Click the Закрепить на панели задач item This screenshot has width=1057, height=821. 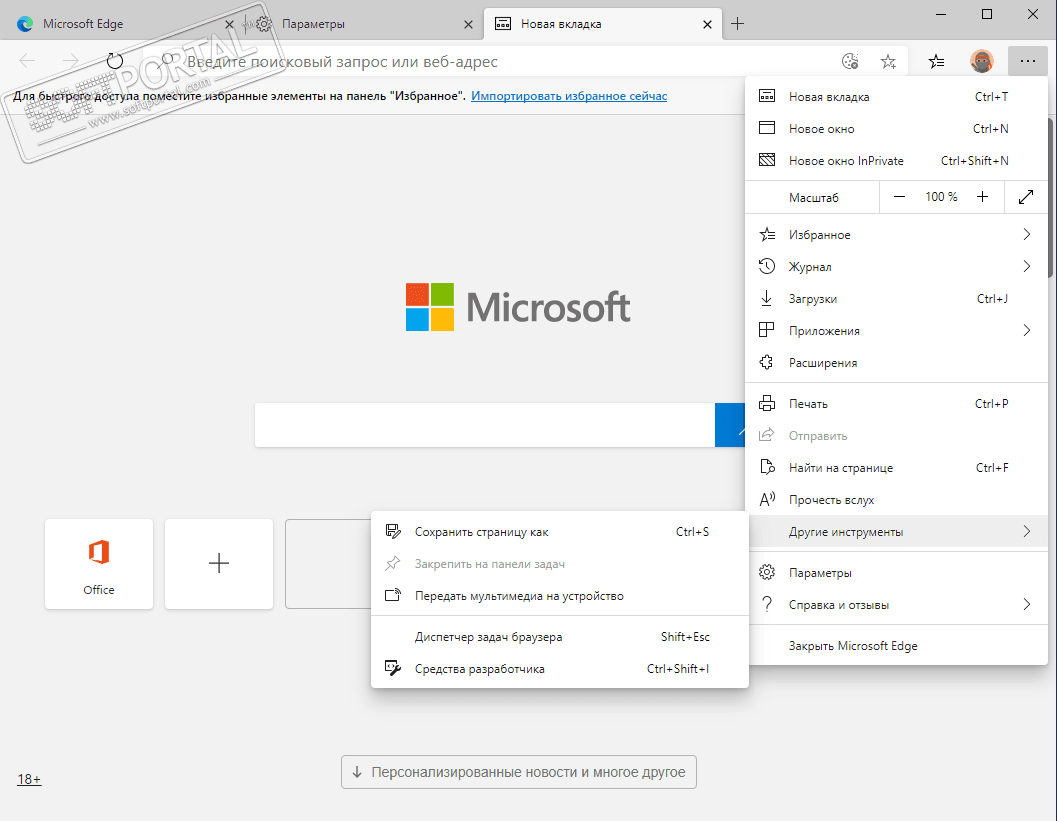tap(560, 564)
